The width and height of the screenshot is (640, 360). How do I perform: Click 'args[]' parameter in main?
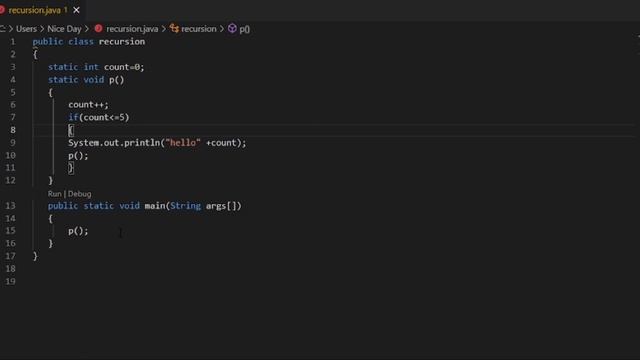click(x=221, y=206)
